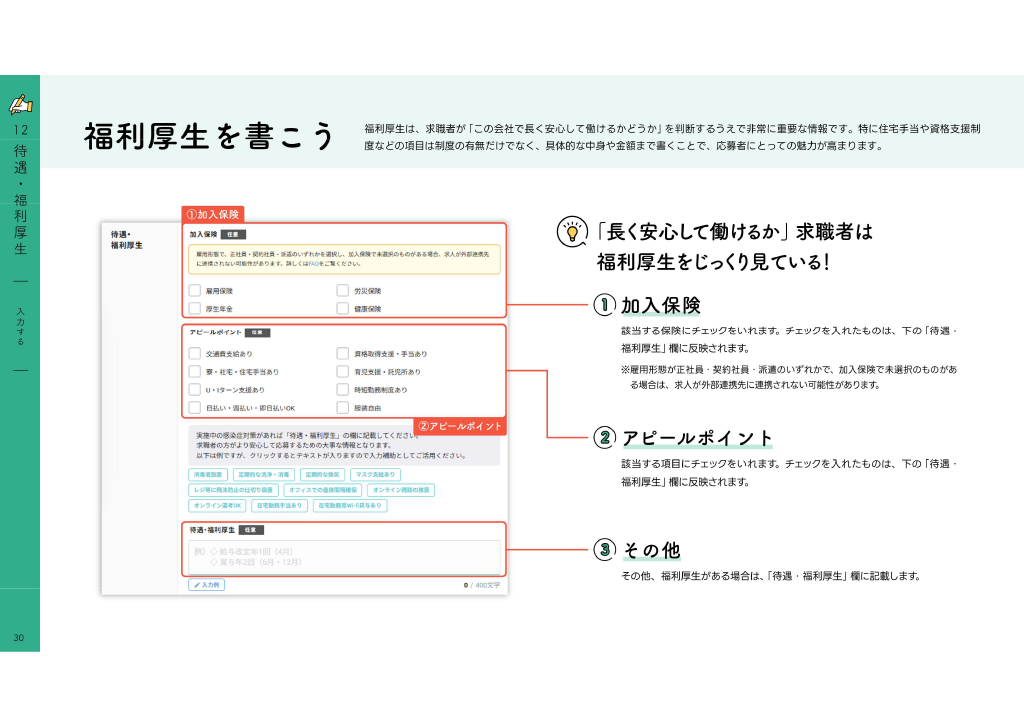Focus the 待遇・福利厚生 text area

click(x=344, y=557)
